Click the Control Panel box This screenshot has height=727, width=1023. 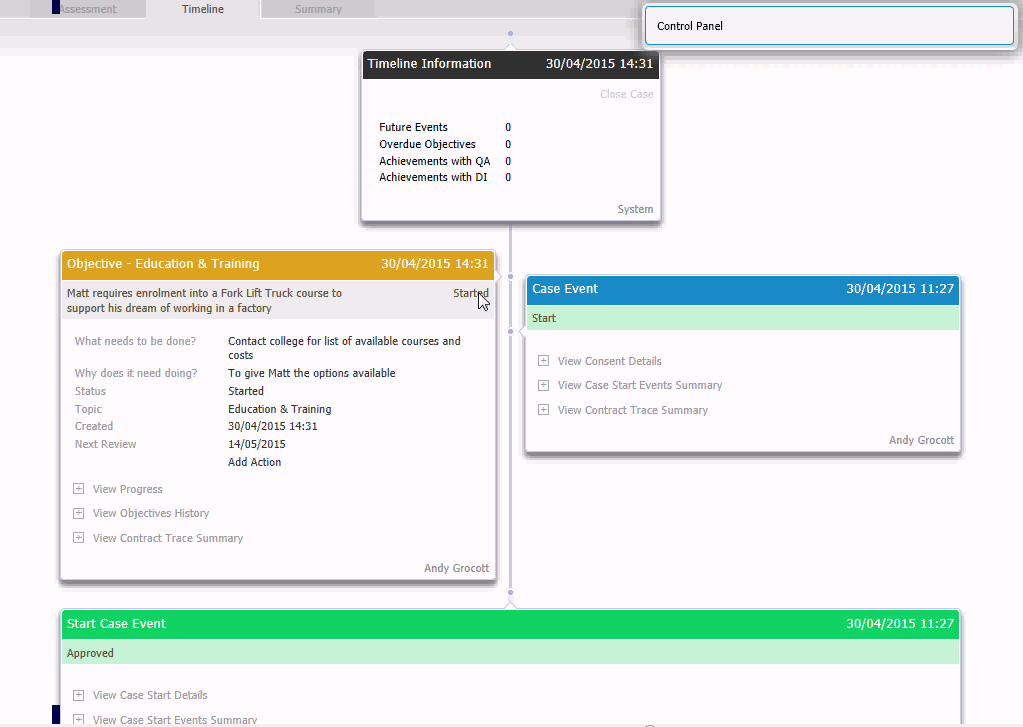pos(829,26)
